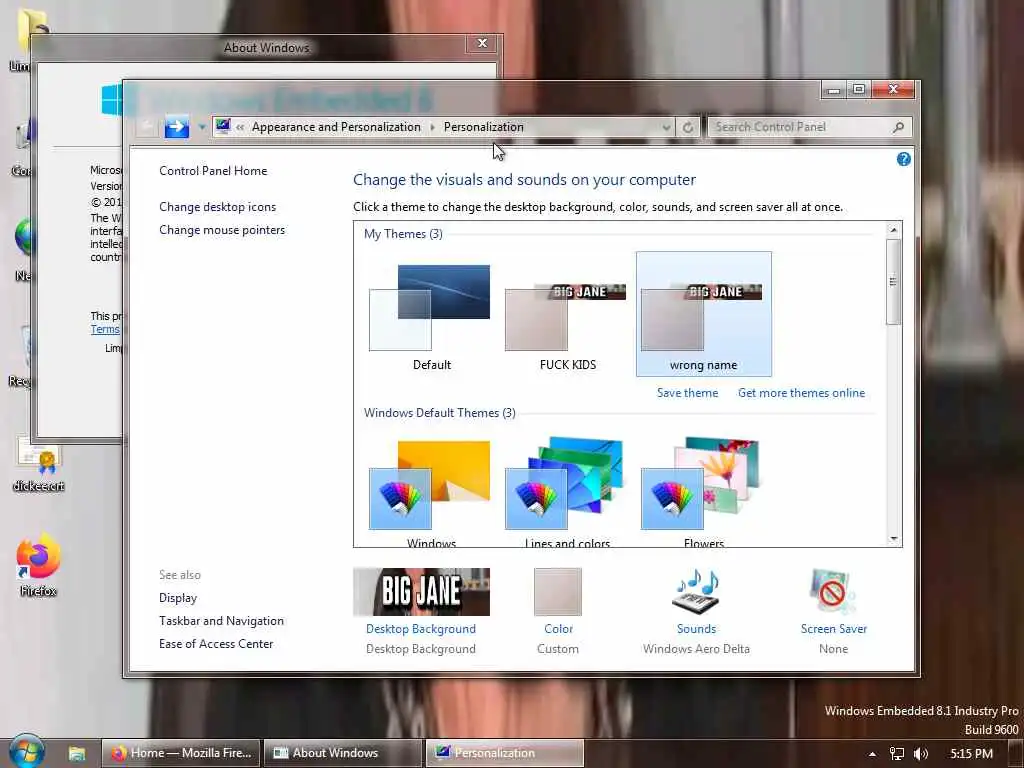Close the Personalization window
Image resolution: width=1024 pixels, height=768 pixels.
click(893, 89)
